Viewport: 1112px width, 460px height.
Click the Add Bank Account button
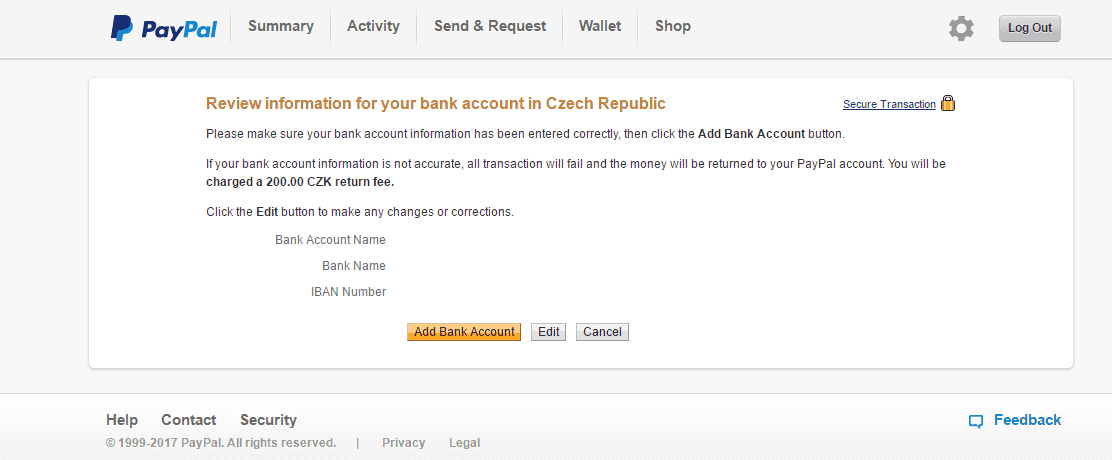pyautogui.click(x=464, y=332)
